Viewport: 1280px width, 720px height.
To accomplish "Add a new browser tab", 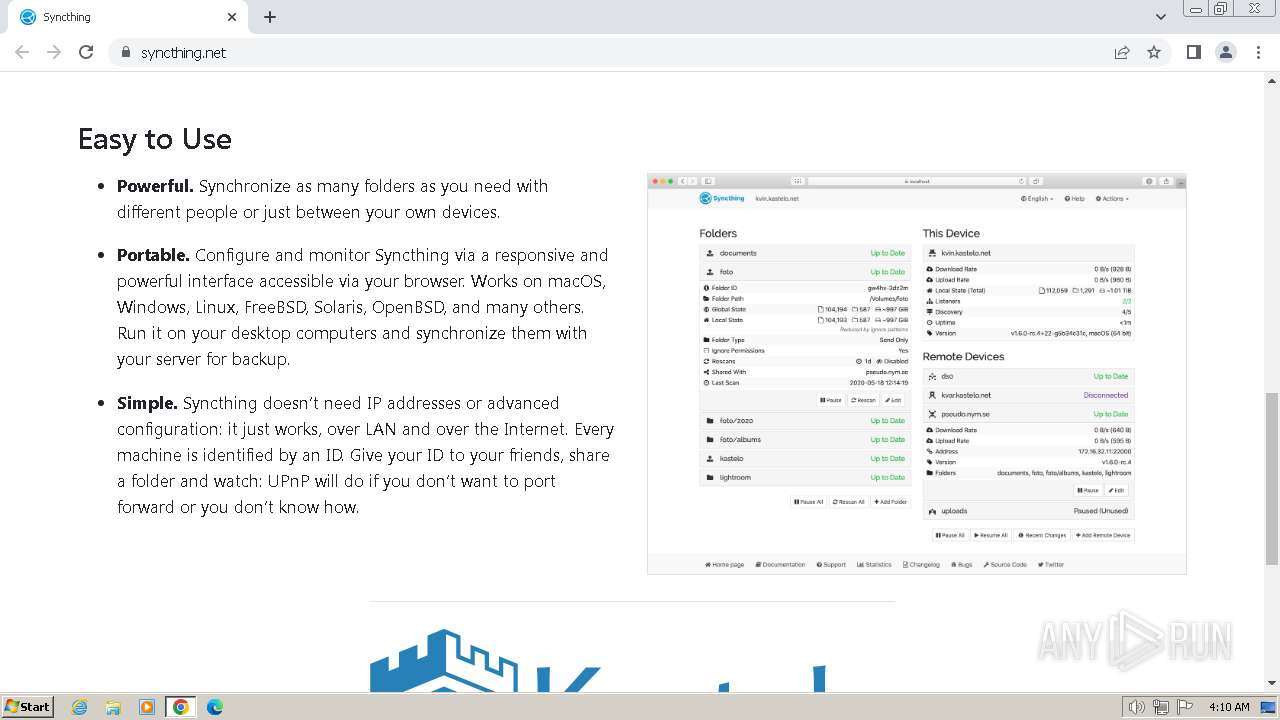I will pos(270,17).
